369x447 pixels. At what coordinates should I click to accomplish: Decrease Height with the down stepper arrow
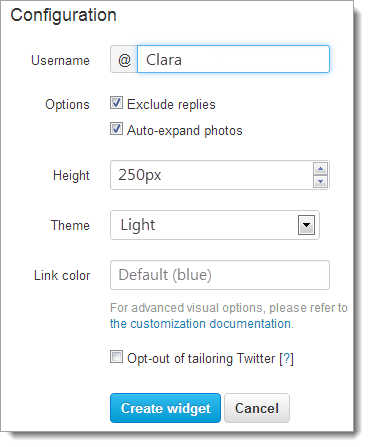point(320,181)
